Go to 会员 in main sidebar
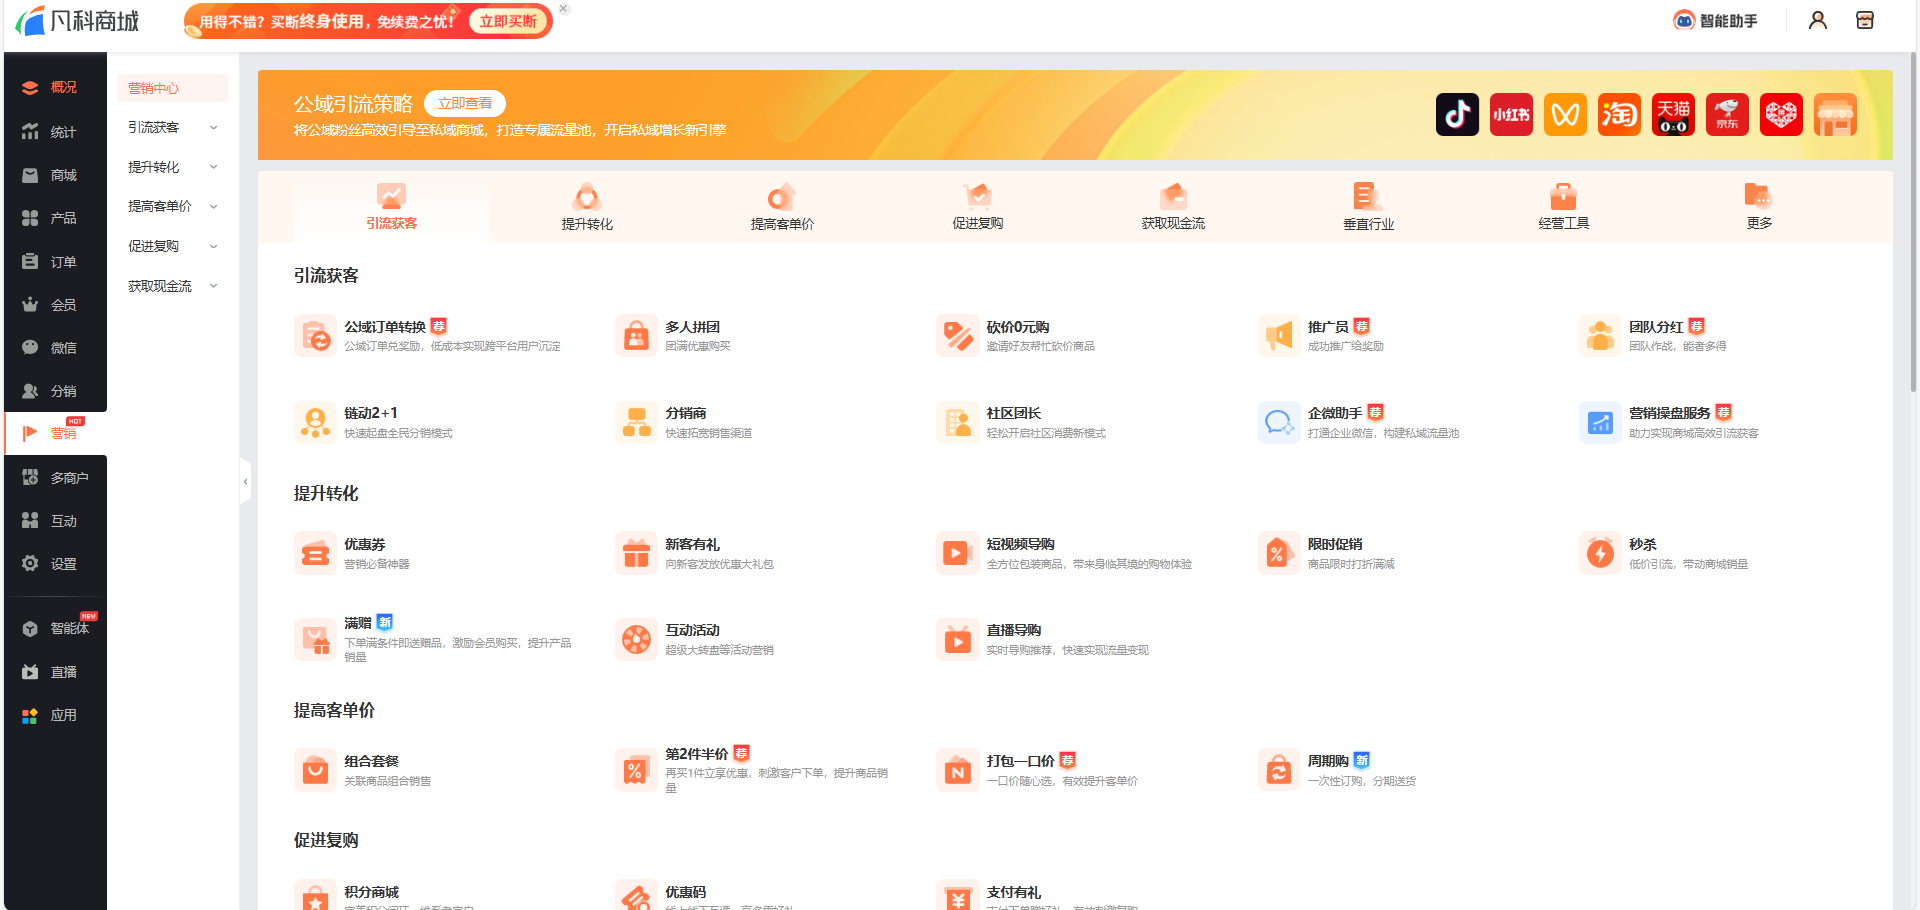The image size is (1920, 910). (55, 305)
